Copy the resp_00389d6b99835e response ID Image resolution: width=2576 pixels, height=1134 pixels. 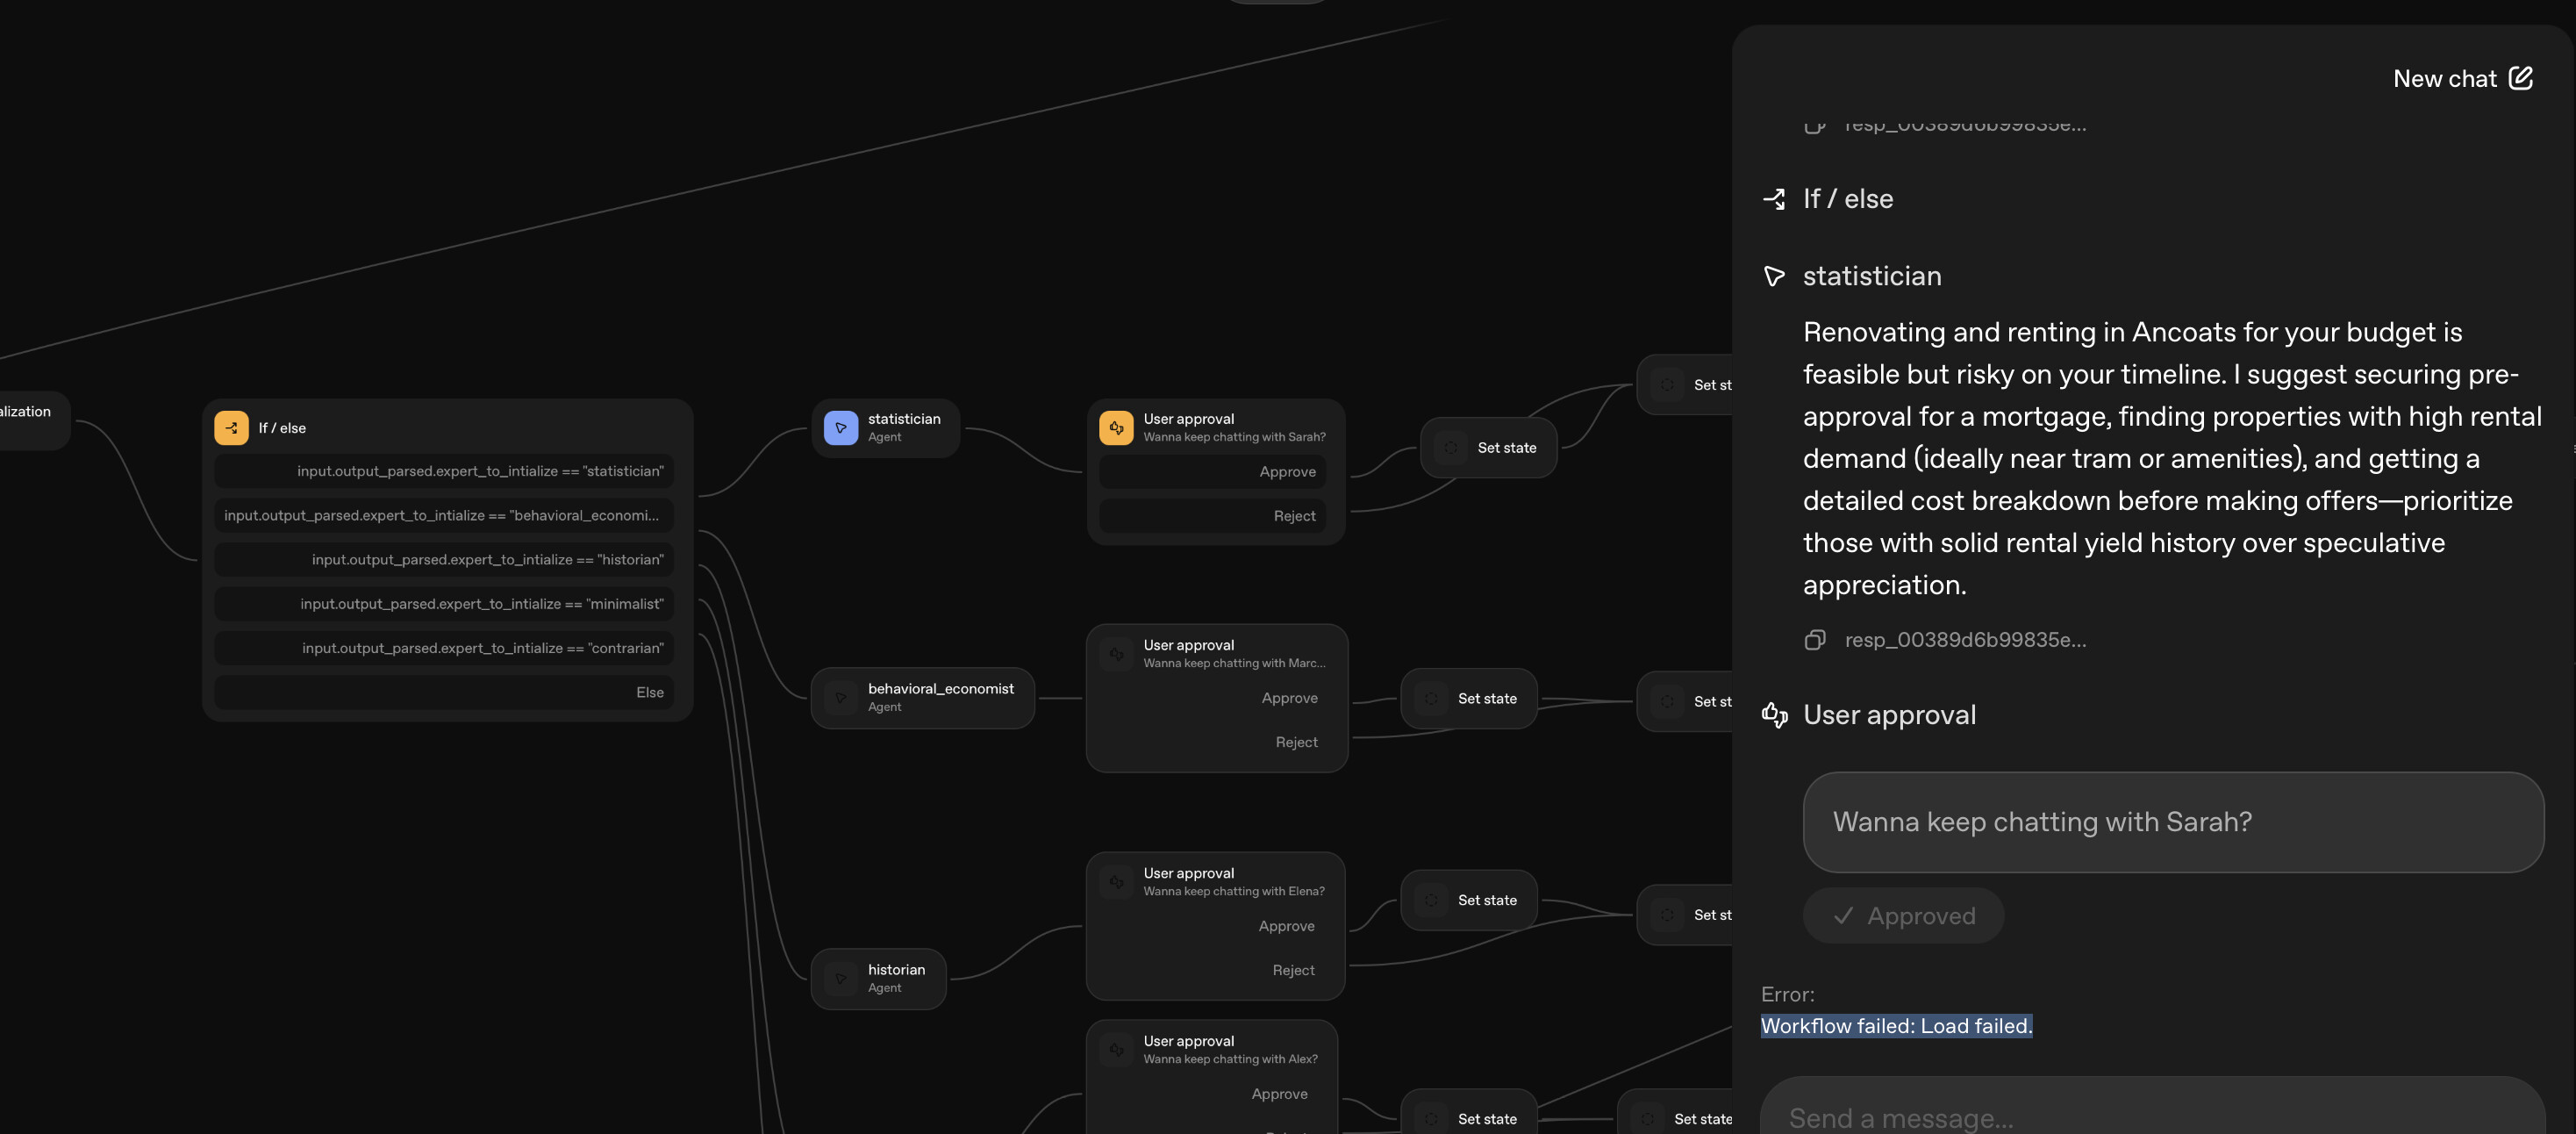1814,640
